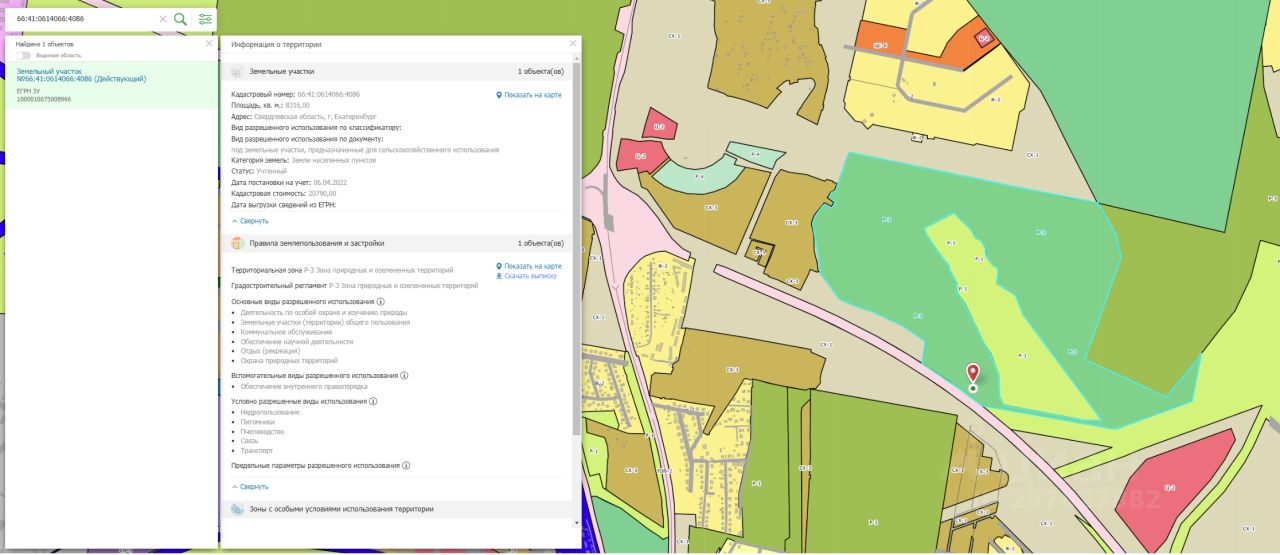Click info icon beside Предельные параметры разрешенного использования

point(406,465)
